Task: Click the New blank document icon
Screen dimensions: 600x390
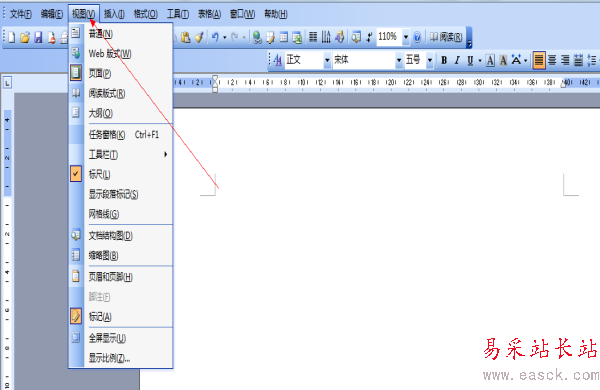Action: 11,37
